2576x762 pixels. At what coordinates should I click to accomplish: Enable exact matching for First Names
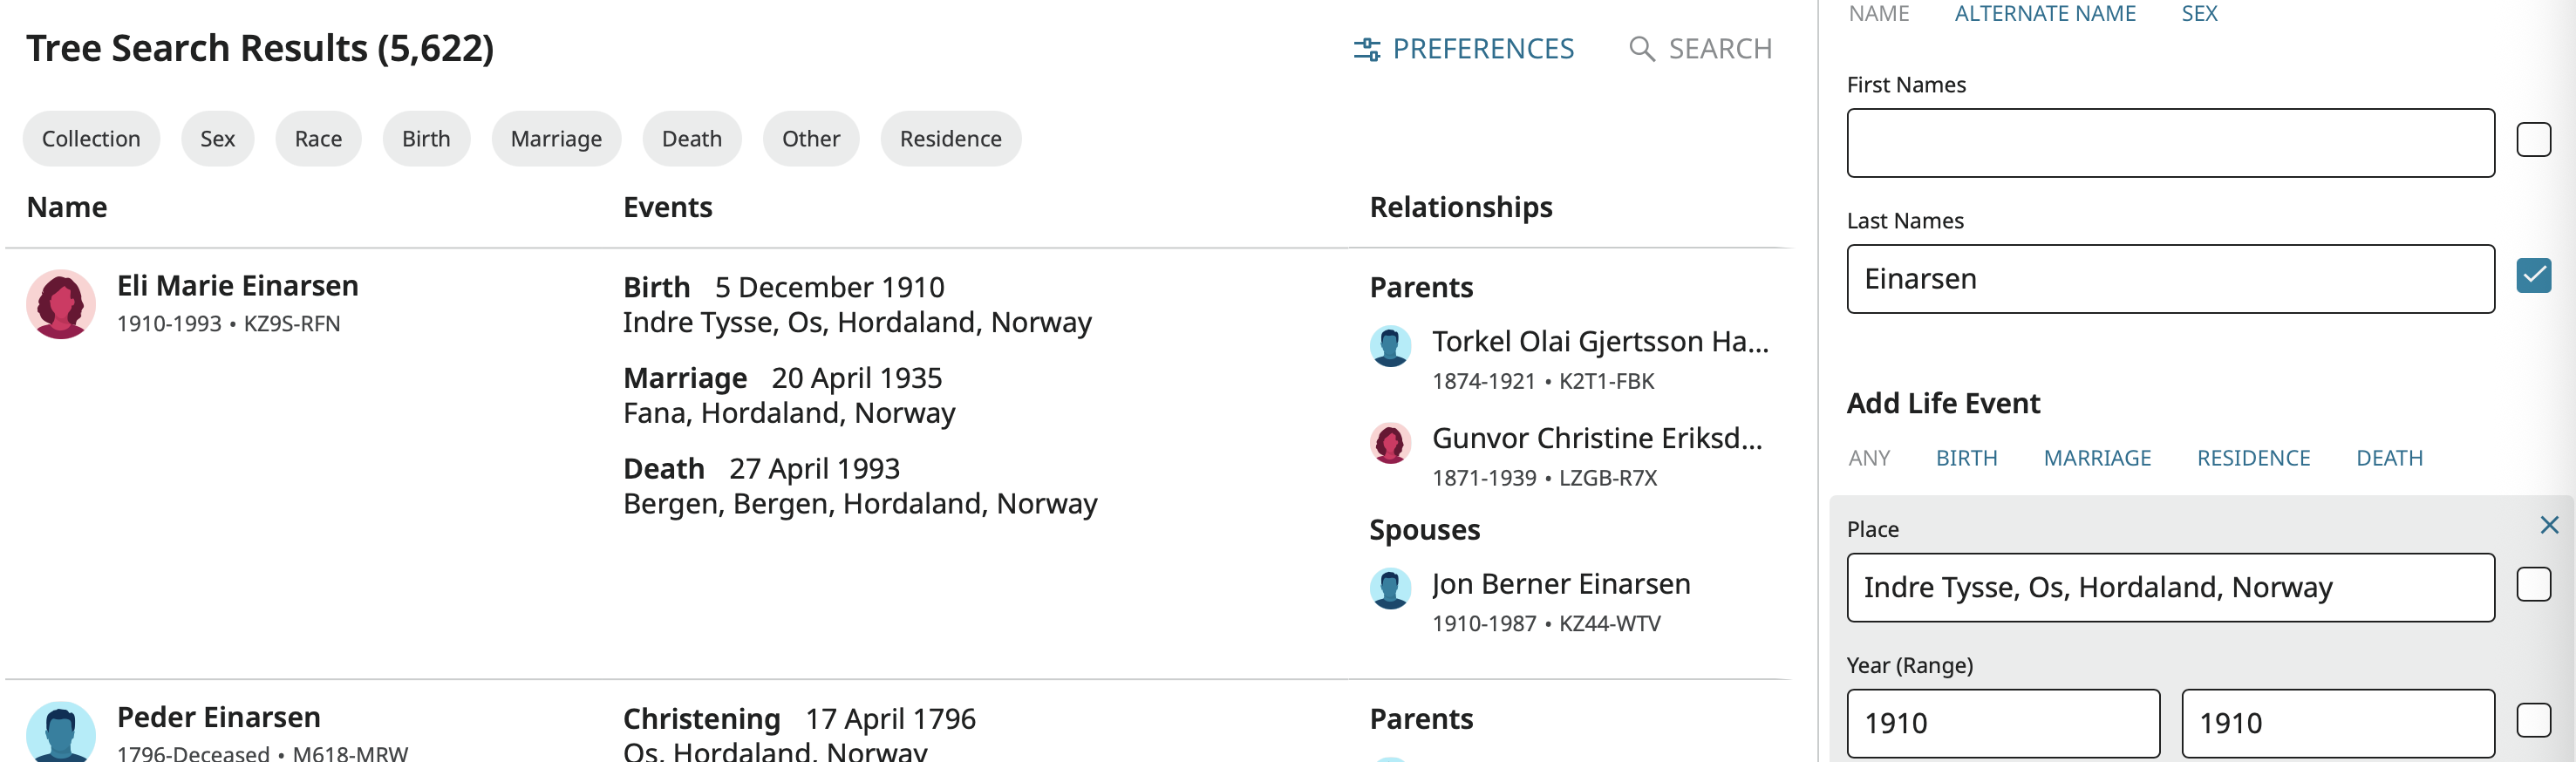2534,140
